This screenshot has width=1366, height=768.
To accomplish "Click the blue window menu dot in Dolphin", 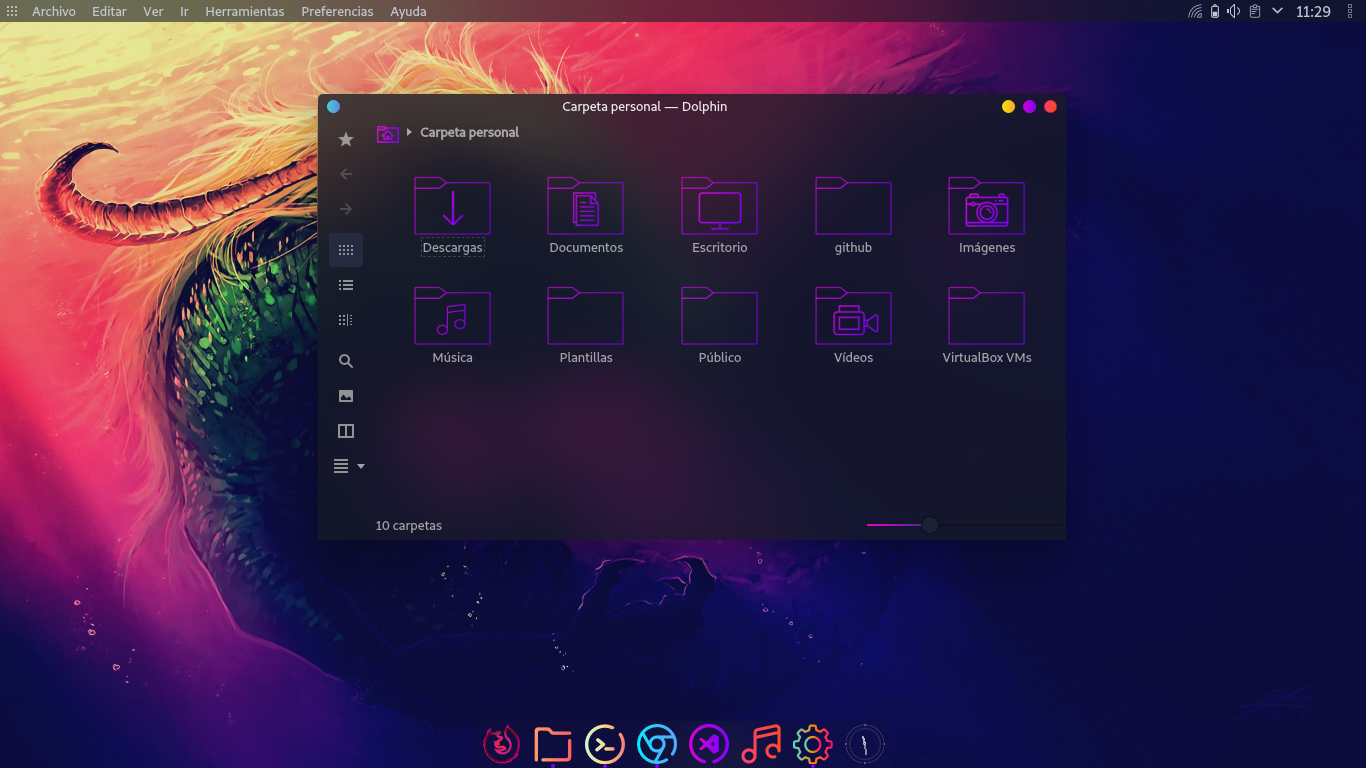I will click(334, 106).
